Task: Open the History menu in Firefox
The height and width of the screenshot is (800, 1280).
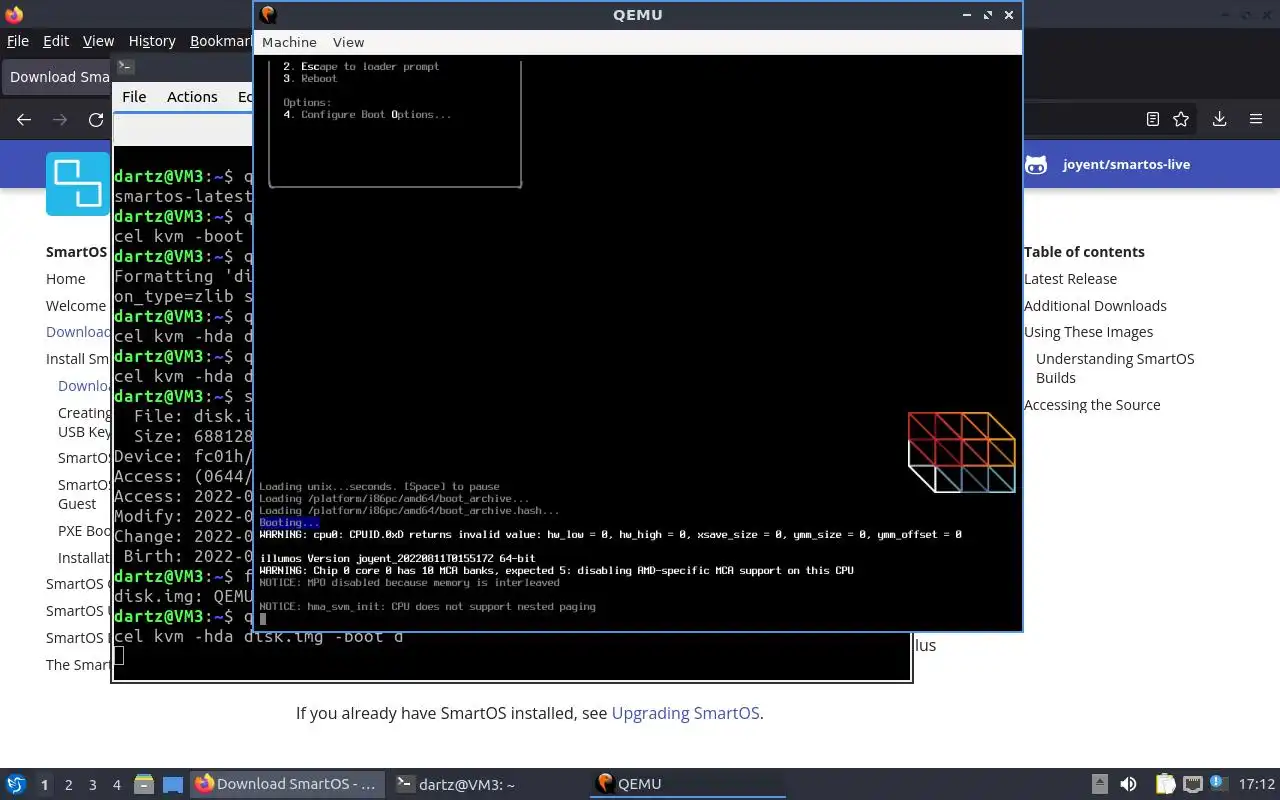Action: coord(152,41)
